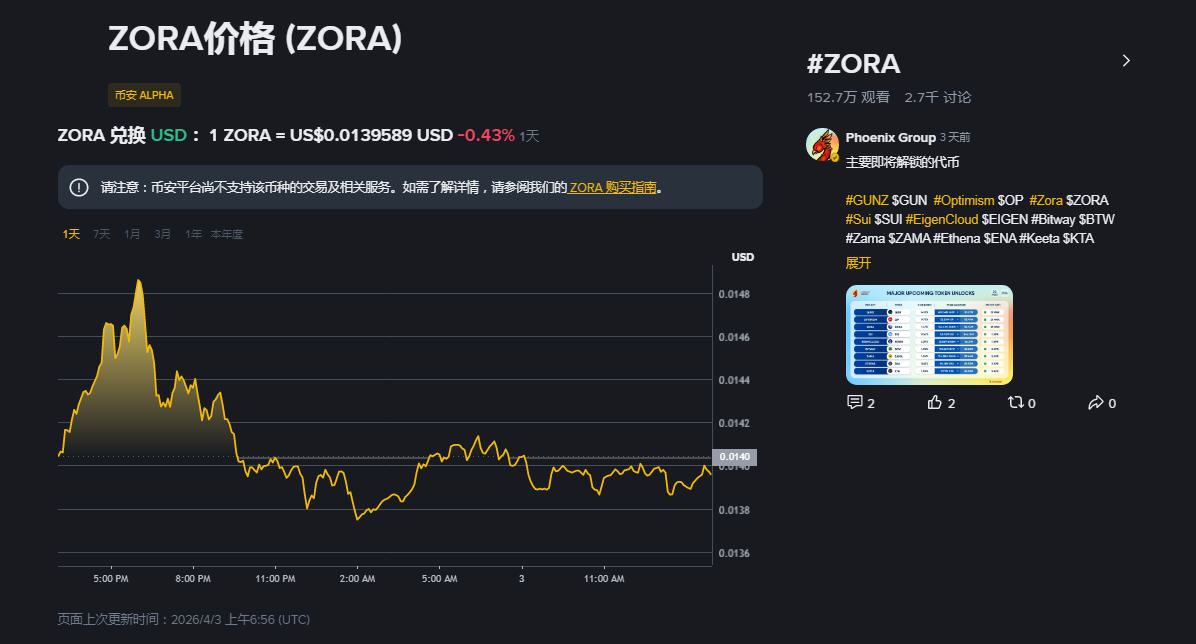Click the info icon in the notice banner

[79, 187]
